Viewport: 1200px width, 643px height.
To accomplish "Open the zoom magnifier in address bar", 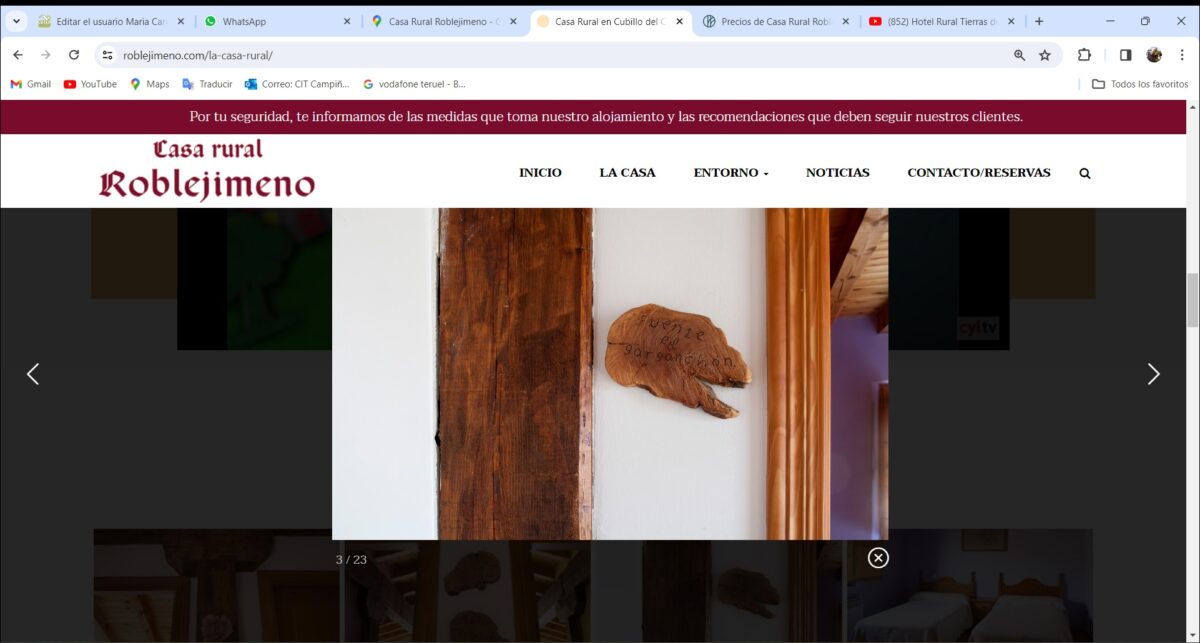I will click(1019, 55).
